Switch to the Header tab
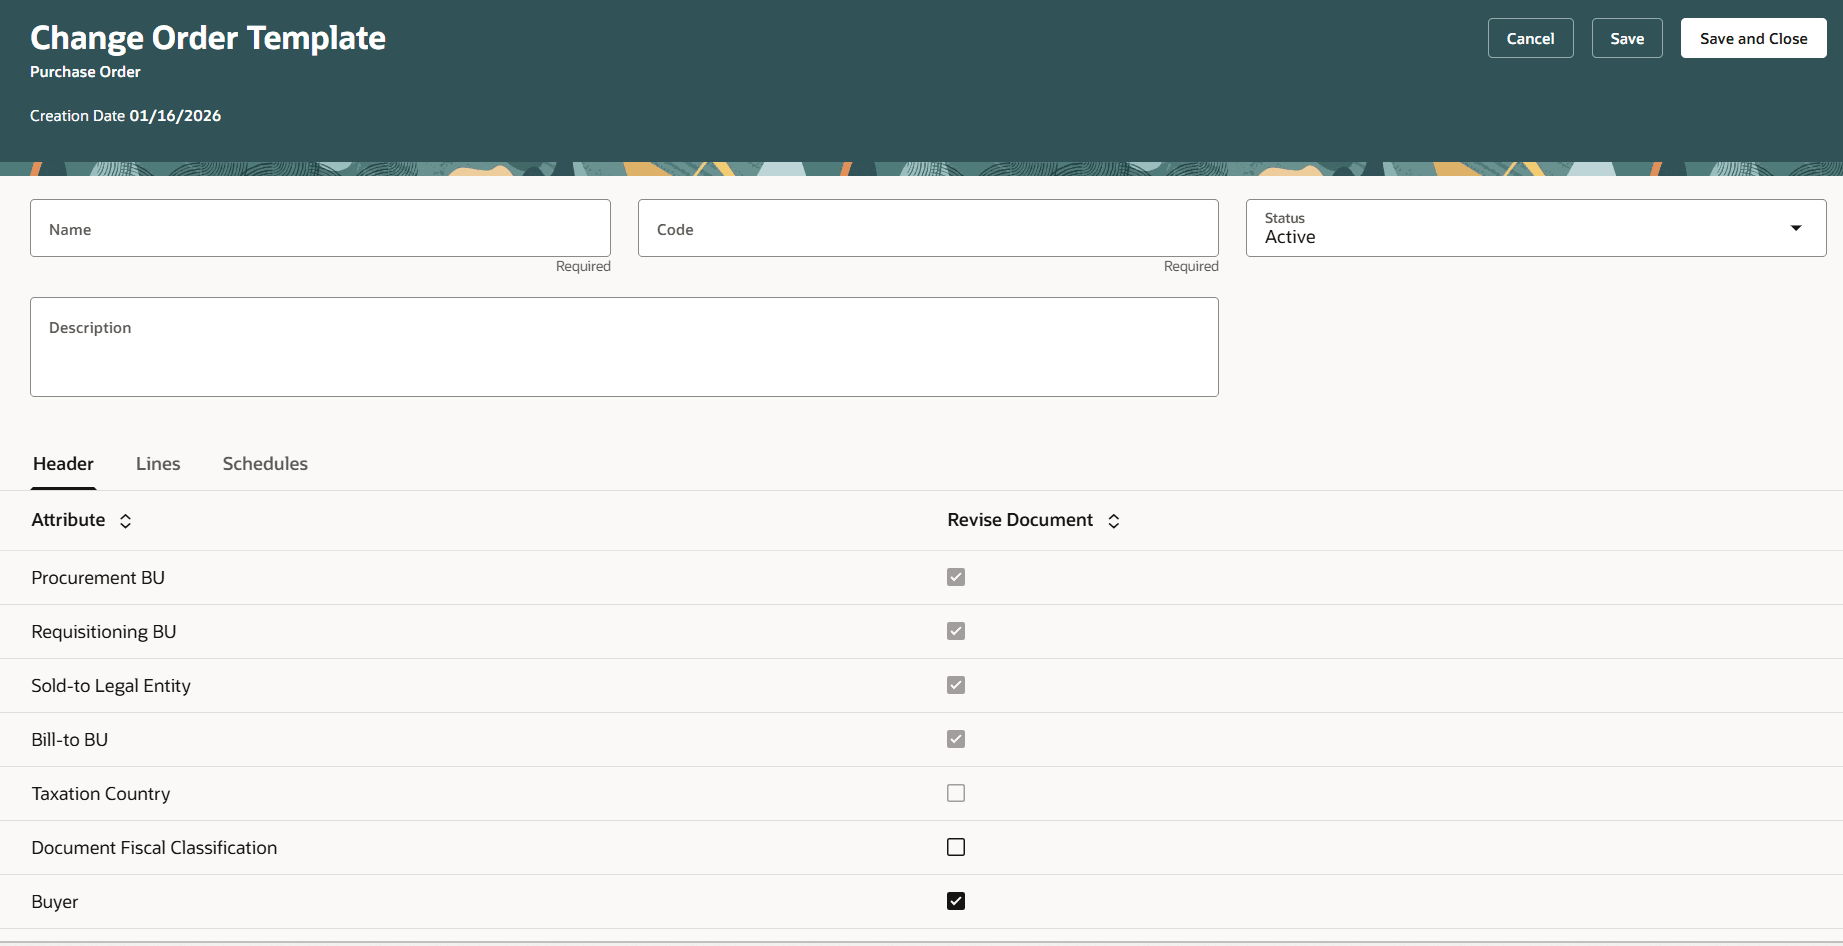1843x946 pixels. [x=63, y=464]
